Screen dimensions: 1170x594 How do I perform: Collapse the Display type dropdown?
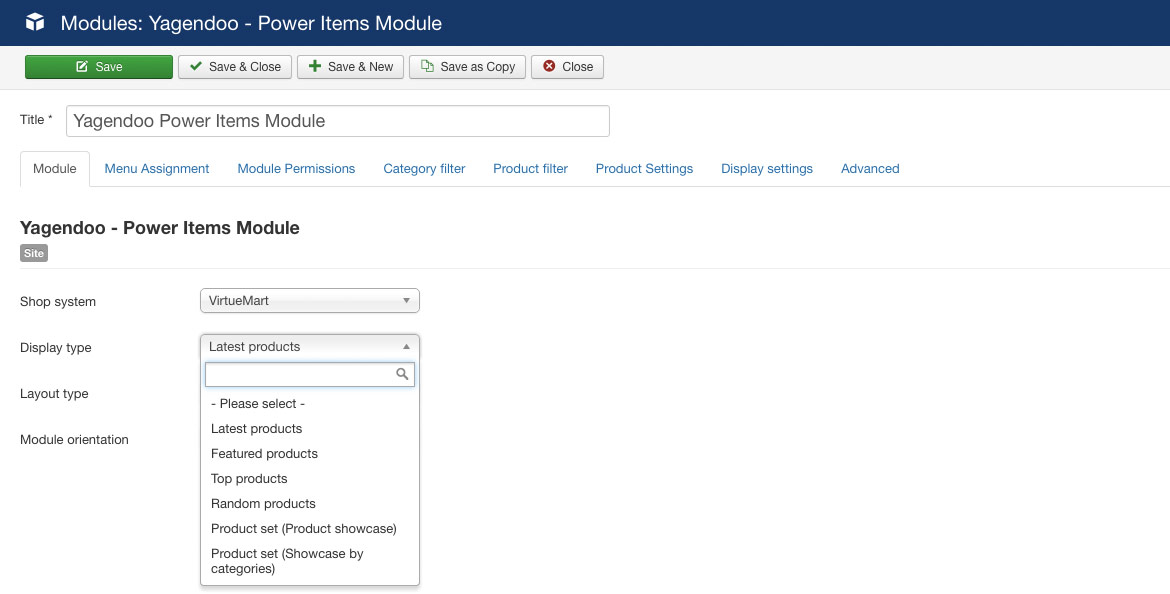(x=310, y=346)
